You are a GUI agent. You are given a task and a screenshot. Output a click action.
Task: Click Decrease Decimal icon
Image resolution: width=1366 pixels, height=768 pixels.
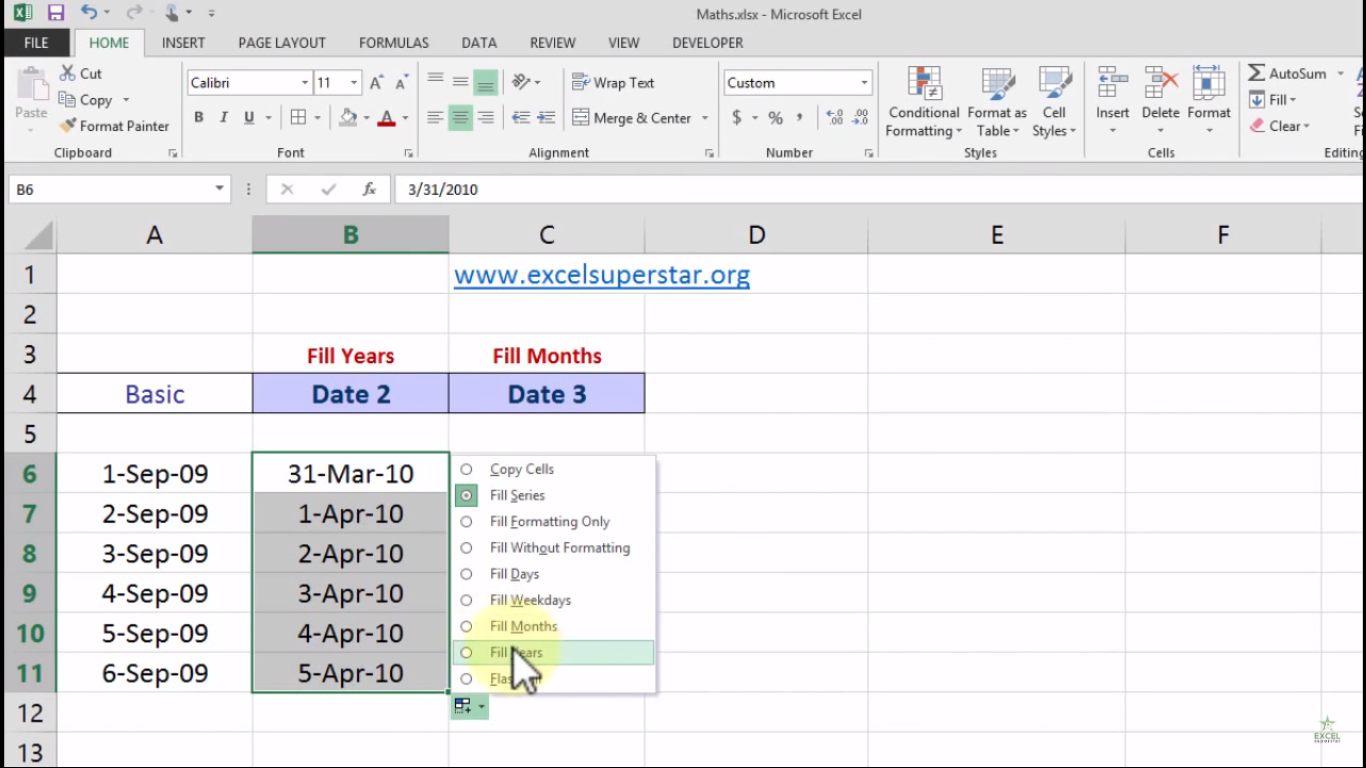click(x=860, y=117)
